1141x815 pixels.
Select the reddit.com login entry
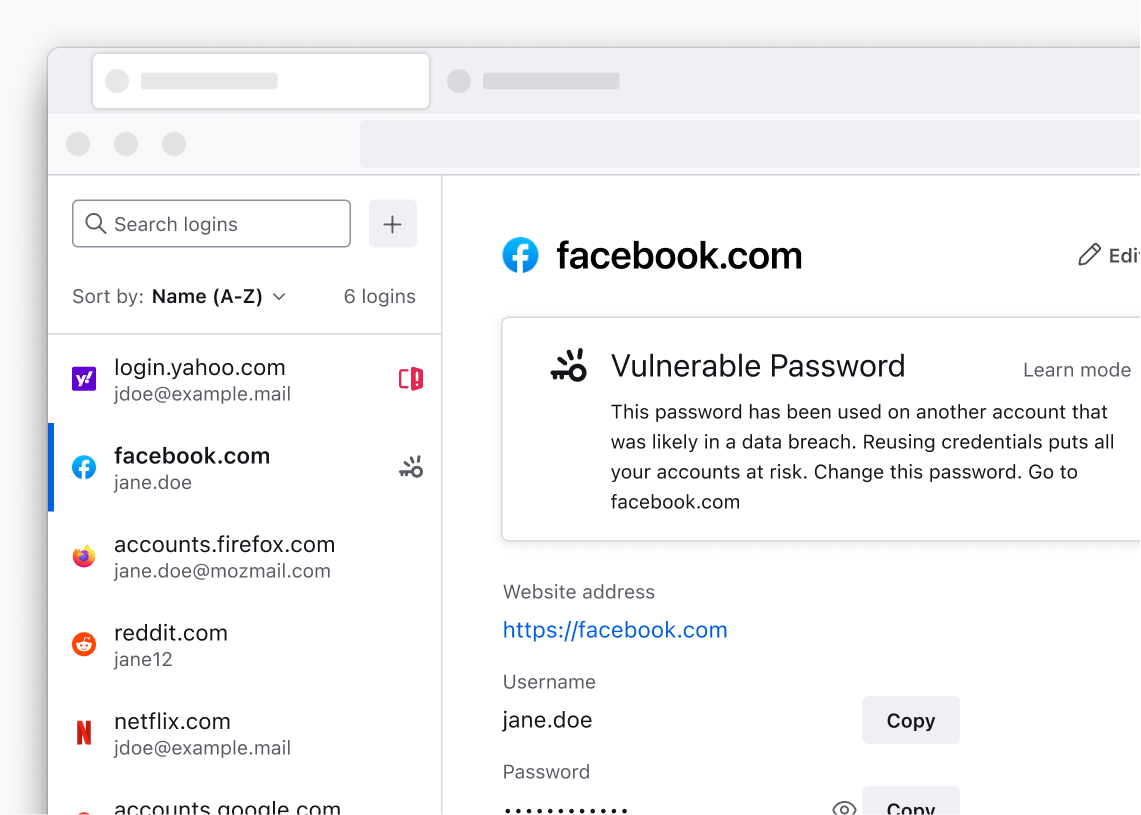[200, 645]
